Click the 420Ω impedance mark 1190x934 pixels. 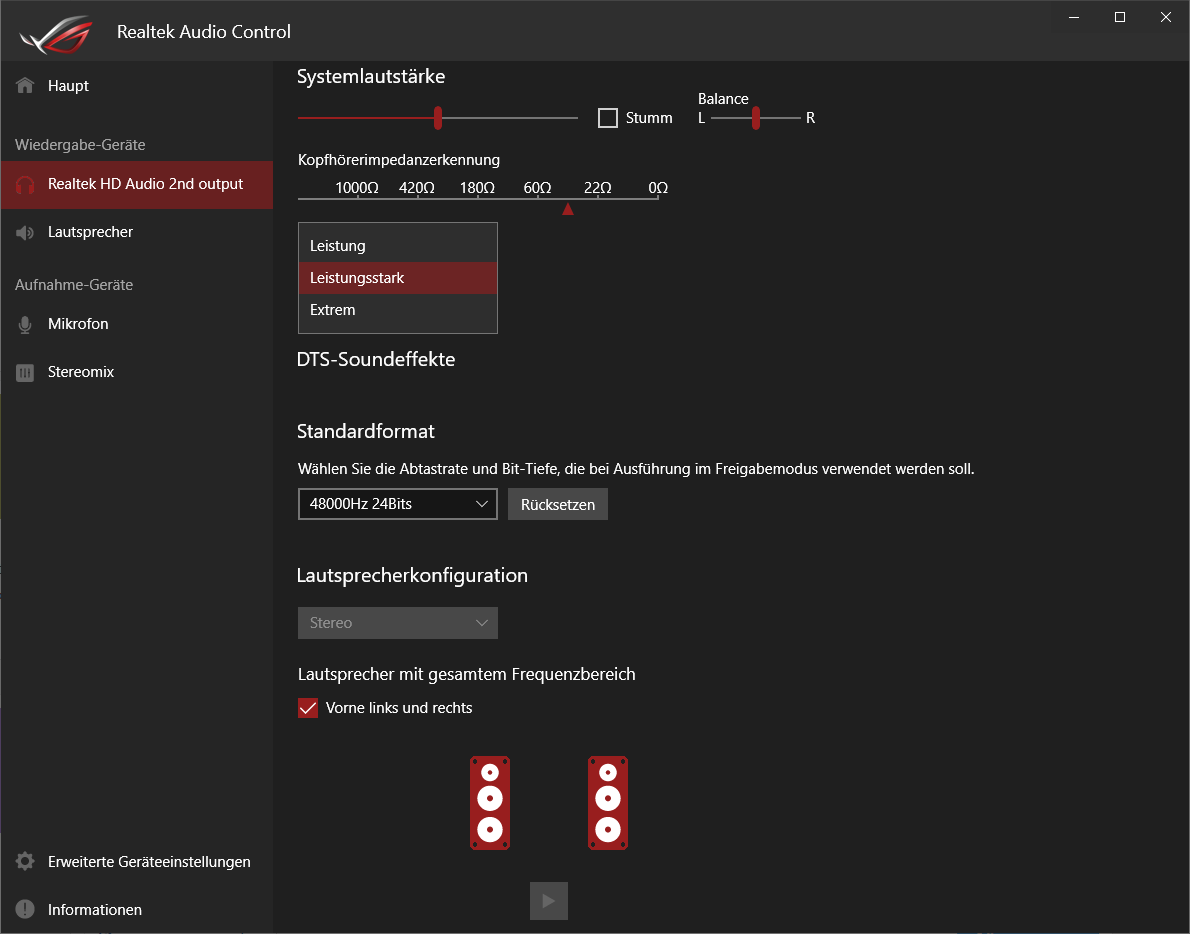click(x=417, y=188)
